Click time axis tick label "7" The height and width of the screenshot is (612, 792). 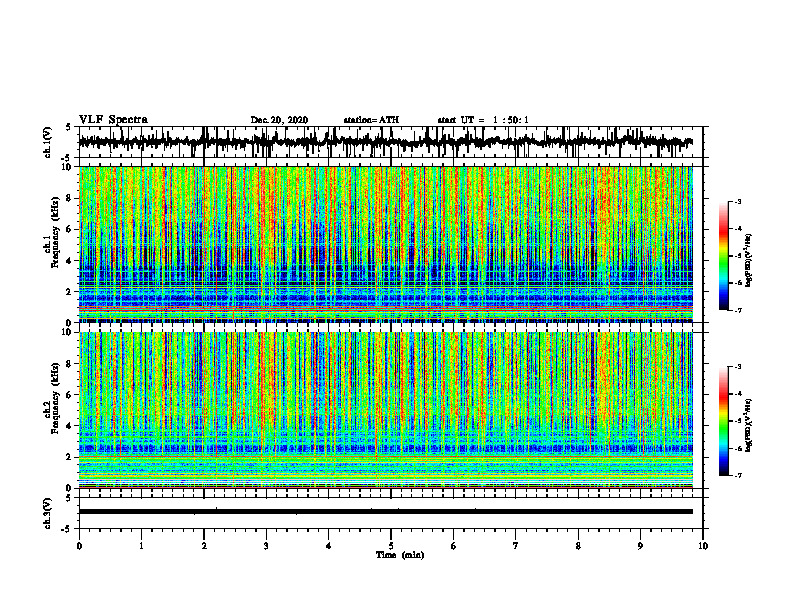tap(516, 546)
